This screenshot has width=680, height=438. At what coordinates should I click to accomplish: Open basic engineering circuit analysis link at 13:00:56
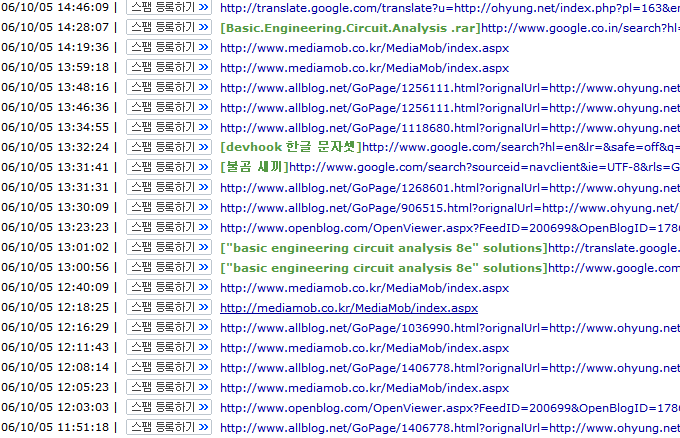[x=450, y=268]
